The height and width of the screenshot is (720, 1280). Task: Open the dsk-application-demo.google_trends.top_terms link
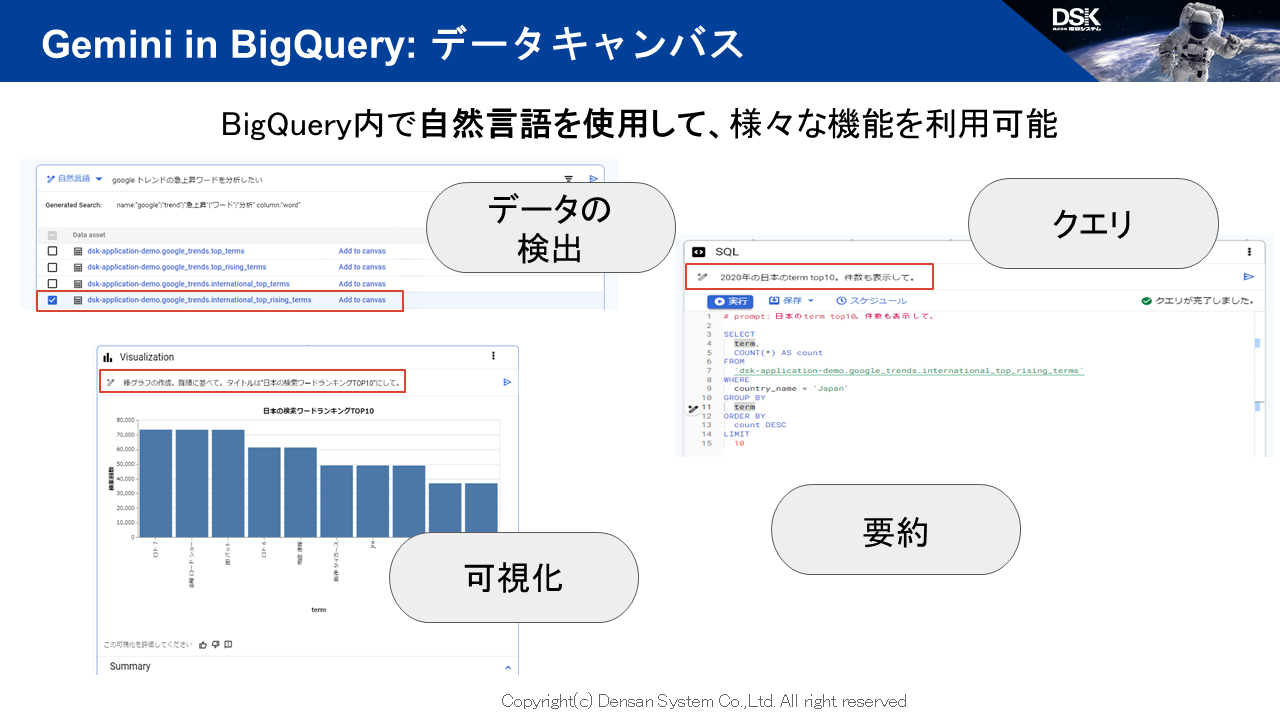(x=166, y=251)
